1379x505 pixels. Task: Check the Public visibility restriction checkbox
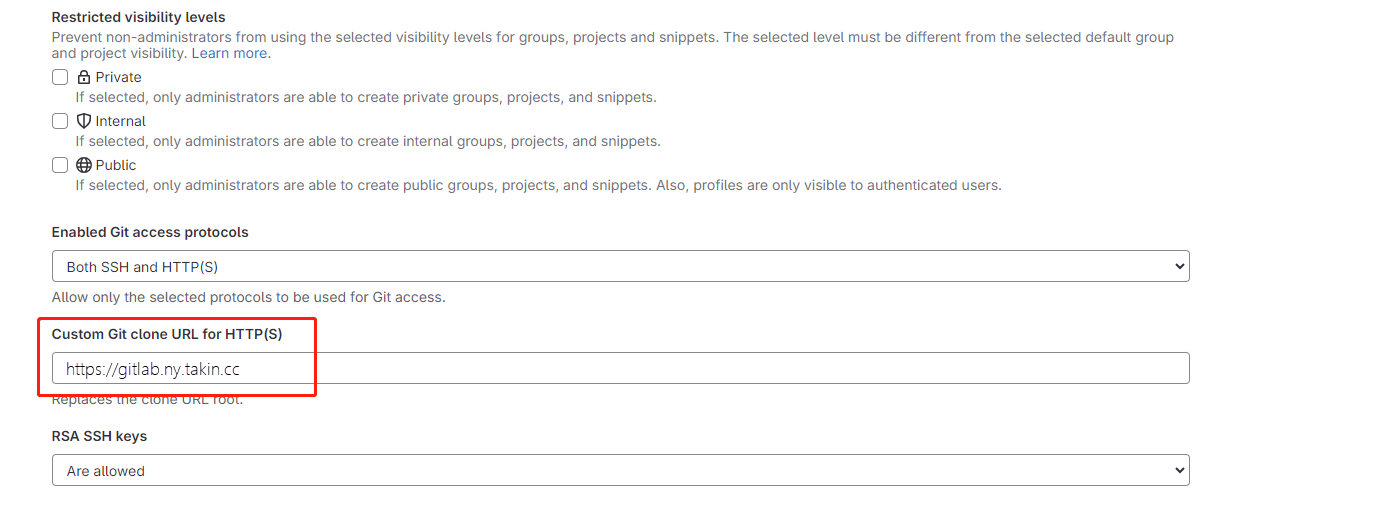coord(60,165)
